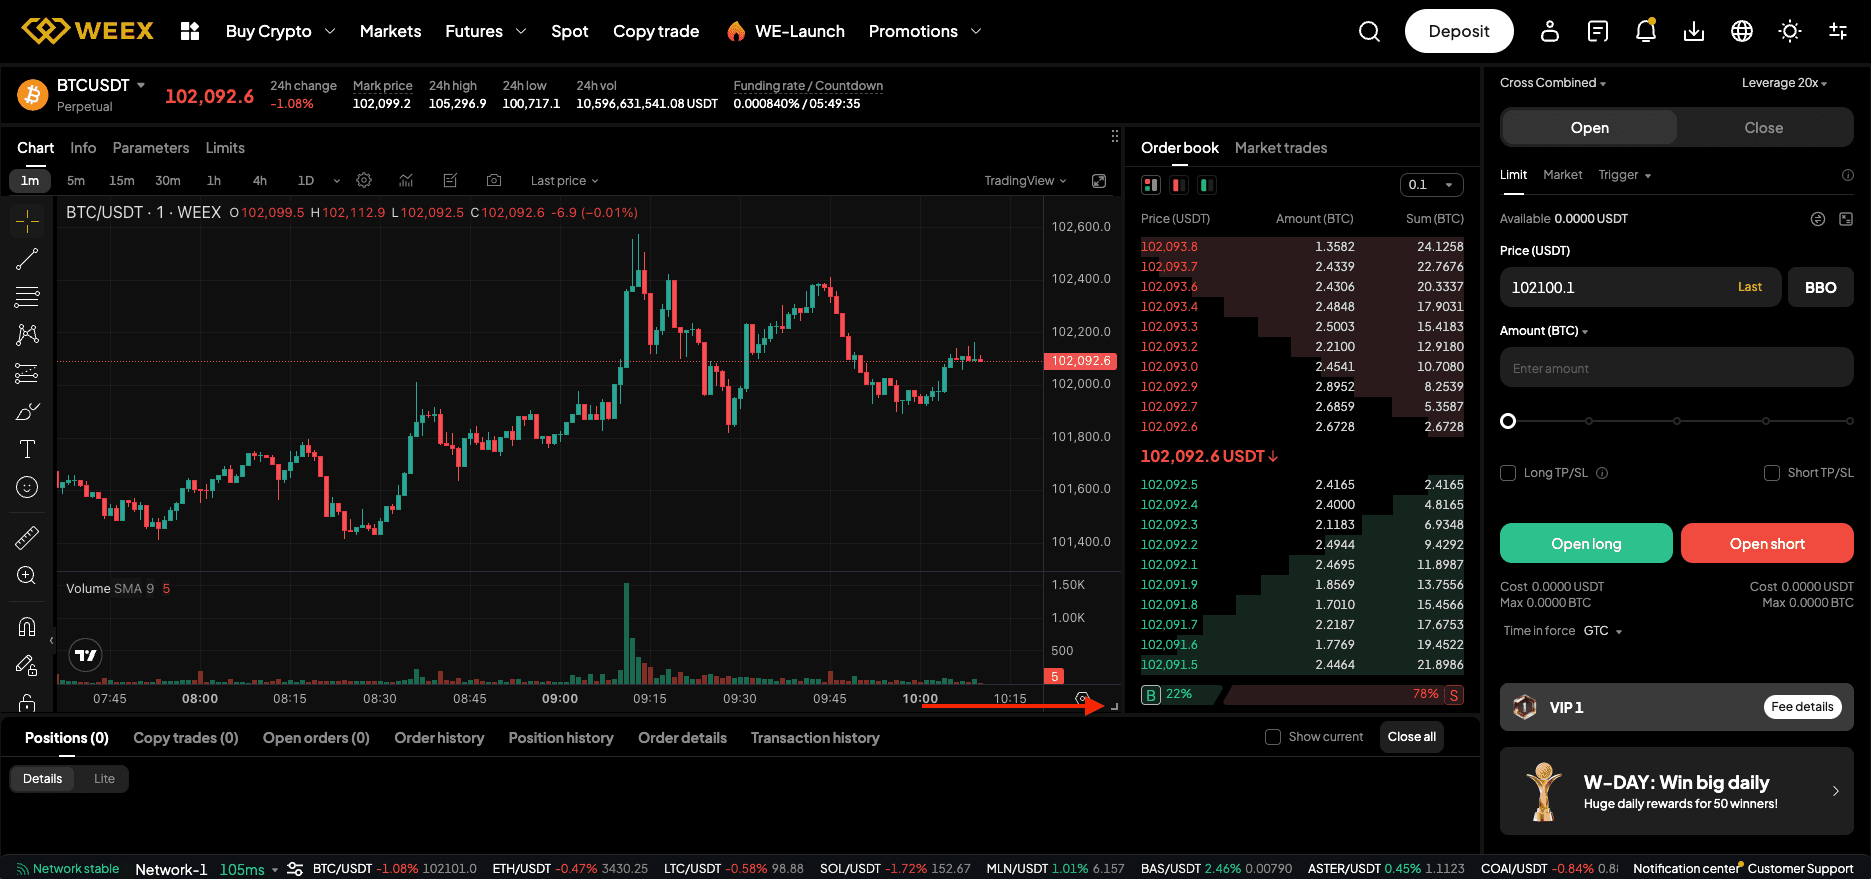Click the amount percentage slider handle
This screenshot has width=1871, height=879.
coord(1508,421)
